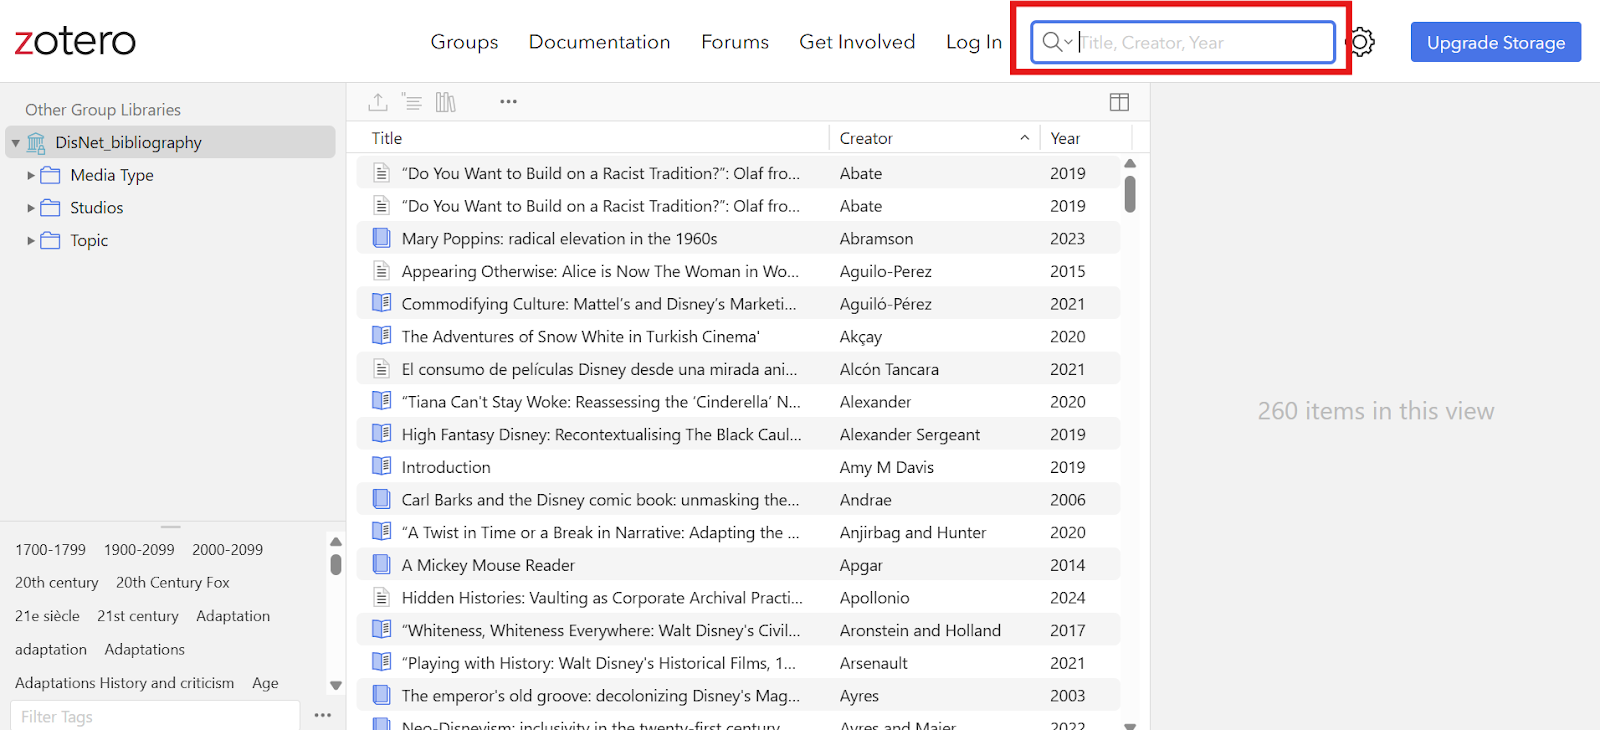Click the Zotero logo
The width and height of the screenshot is (1600, 730).
click(x=75, y=41)
